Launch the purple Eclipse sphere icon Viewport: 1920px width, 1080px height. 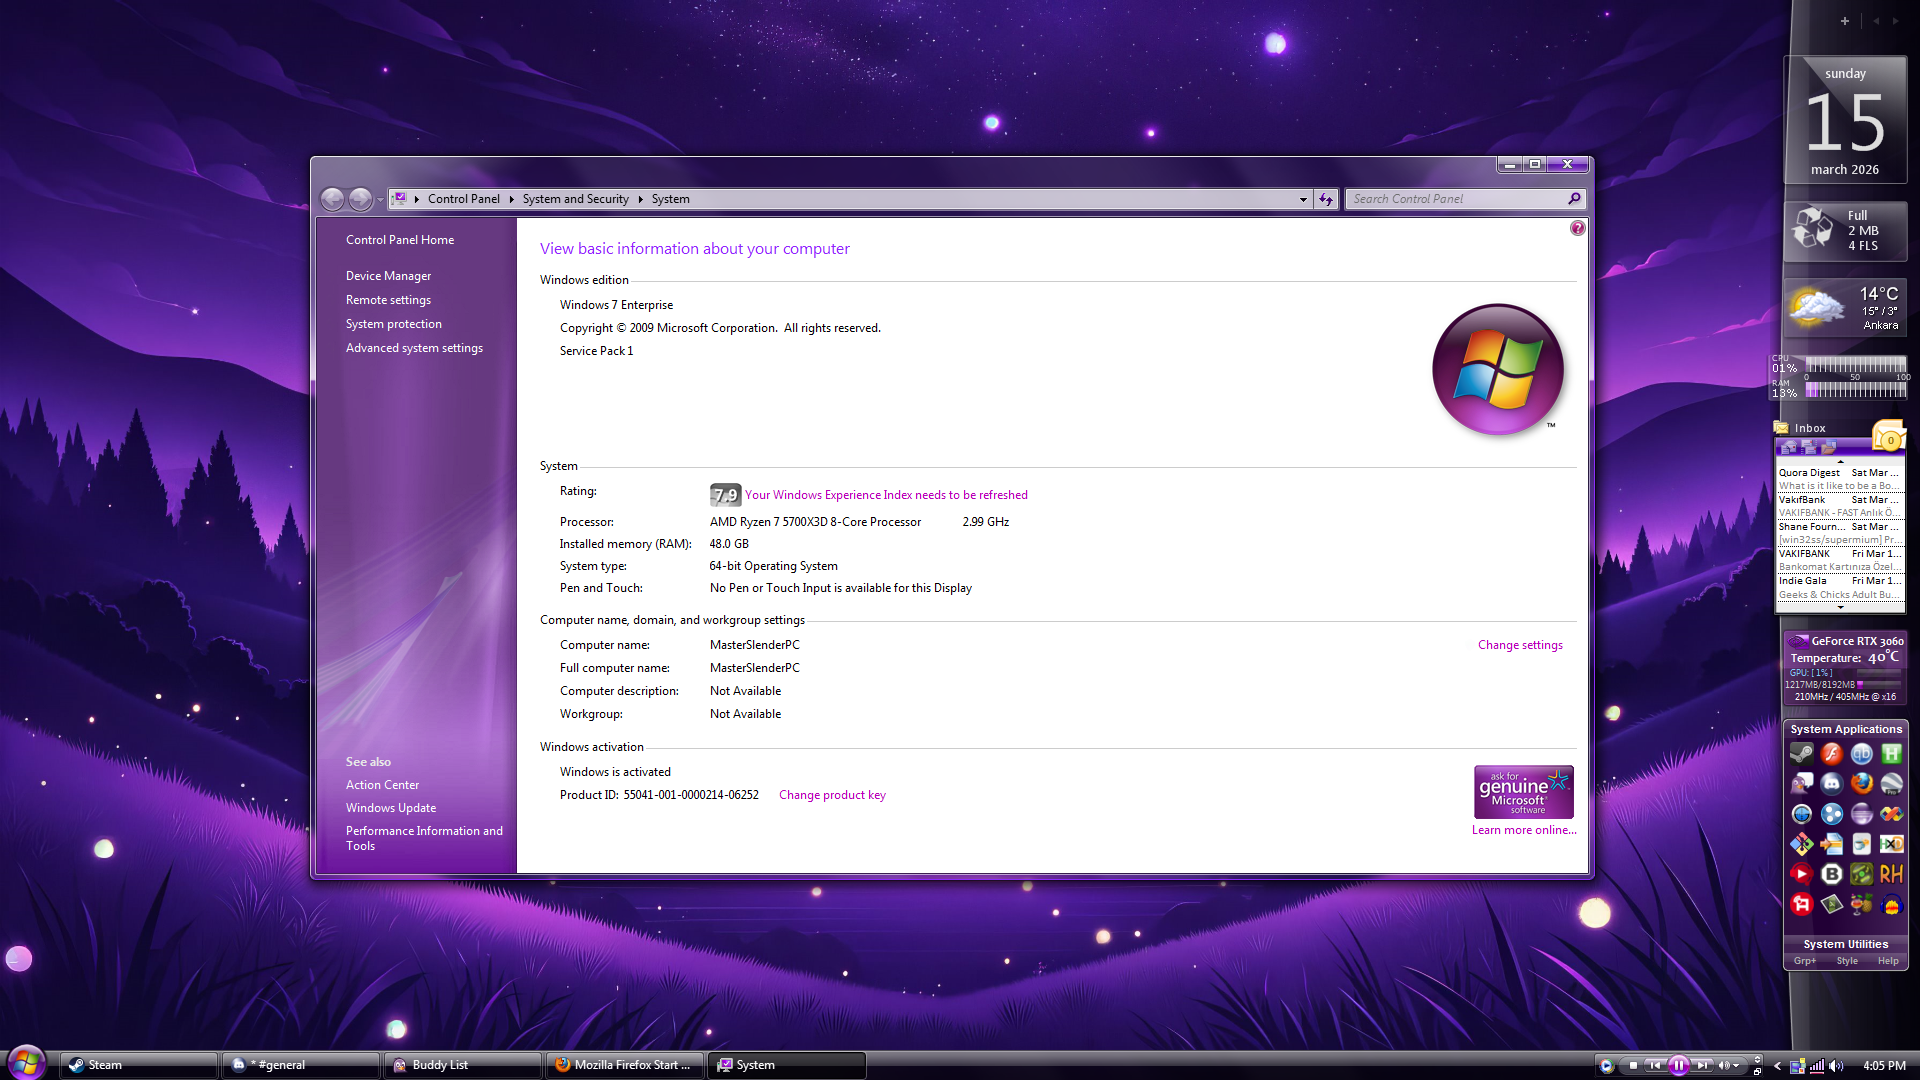tap(1861, 814)
